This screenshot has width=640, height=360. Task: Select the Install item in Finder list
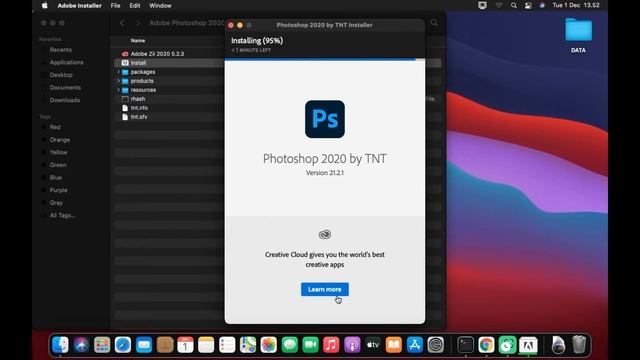pos(138,63)
